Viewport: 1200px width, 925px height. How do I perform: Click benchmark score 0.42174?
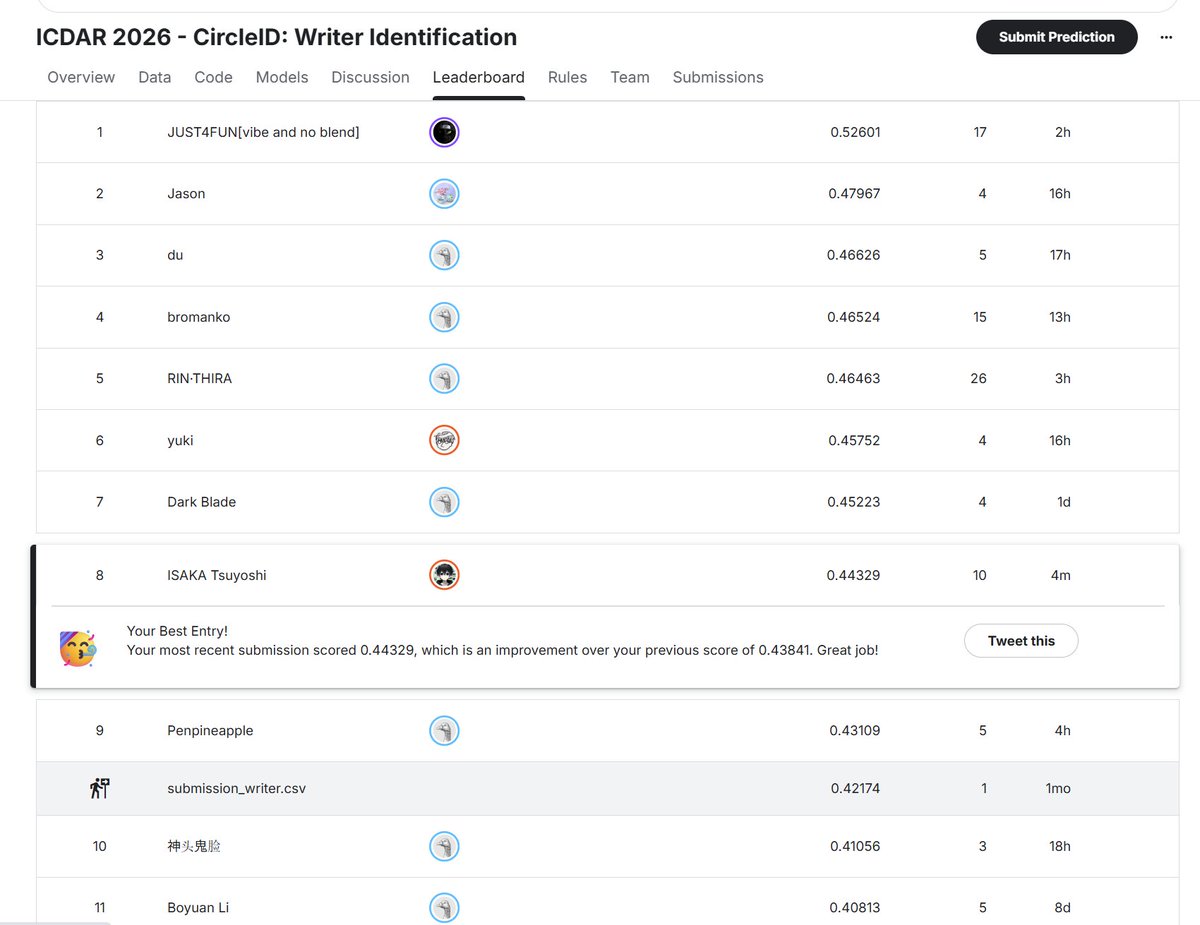pos(855,788)
